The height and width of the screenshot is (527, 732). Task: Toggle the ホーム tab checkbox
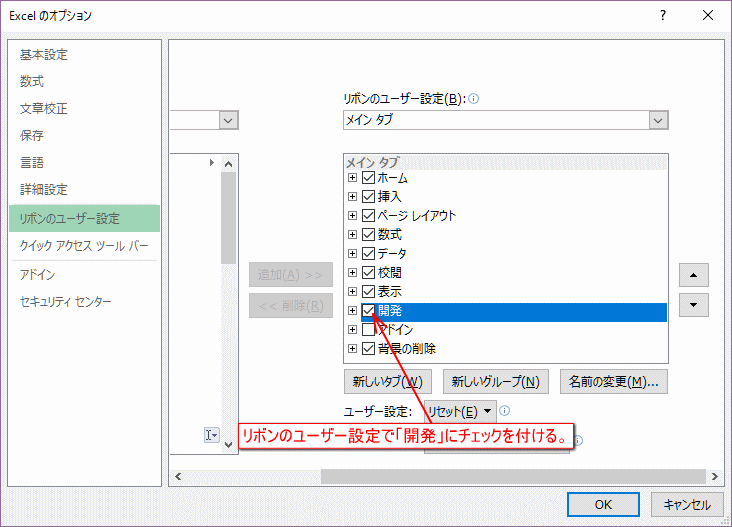click(x=368, y=177)
